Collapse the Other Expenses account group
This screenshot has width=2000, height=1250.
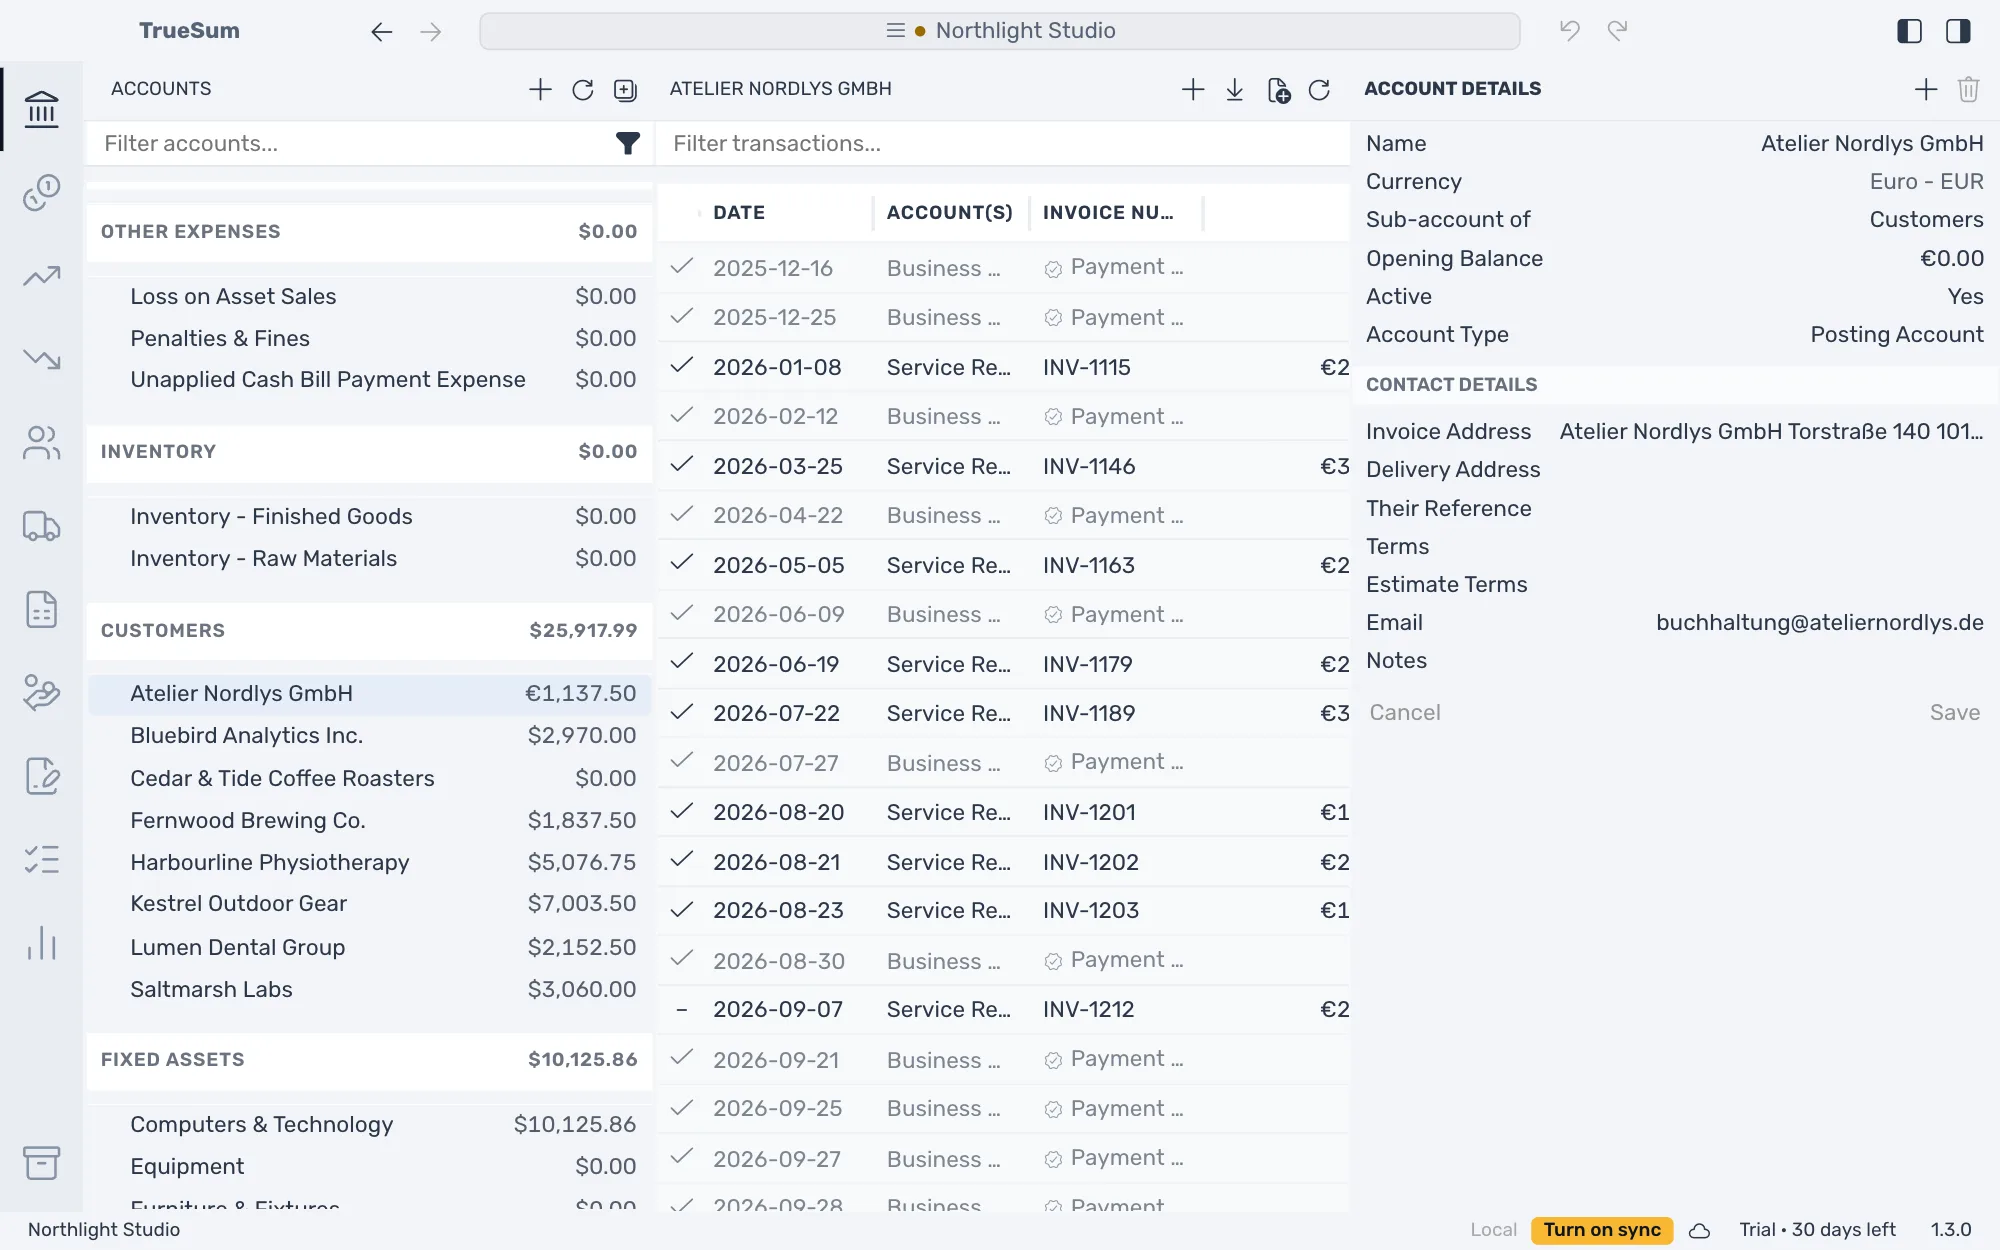(x=370, y=232)
